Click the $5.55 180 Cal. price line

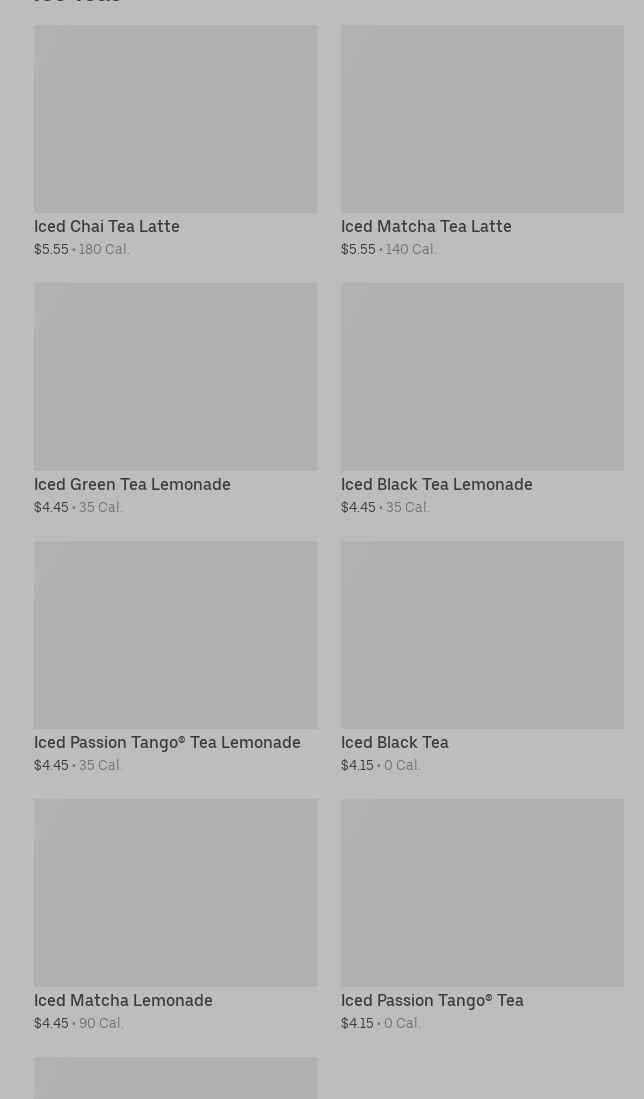tap(82, 249)
